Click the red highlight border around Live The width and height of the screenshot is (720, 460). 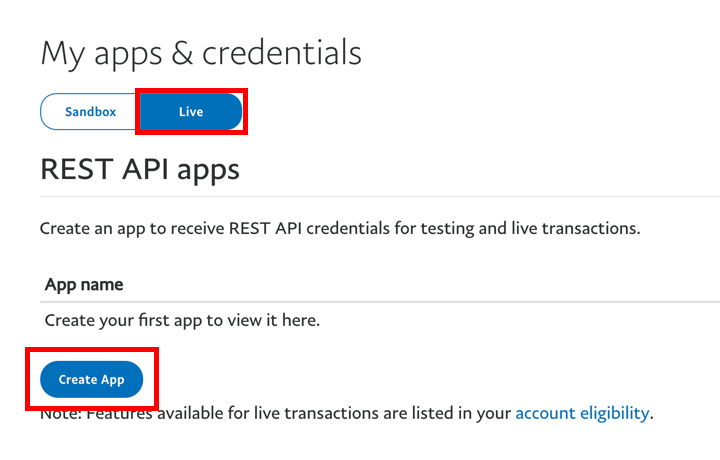[246, 112]
